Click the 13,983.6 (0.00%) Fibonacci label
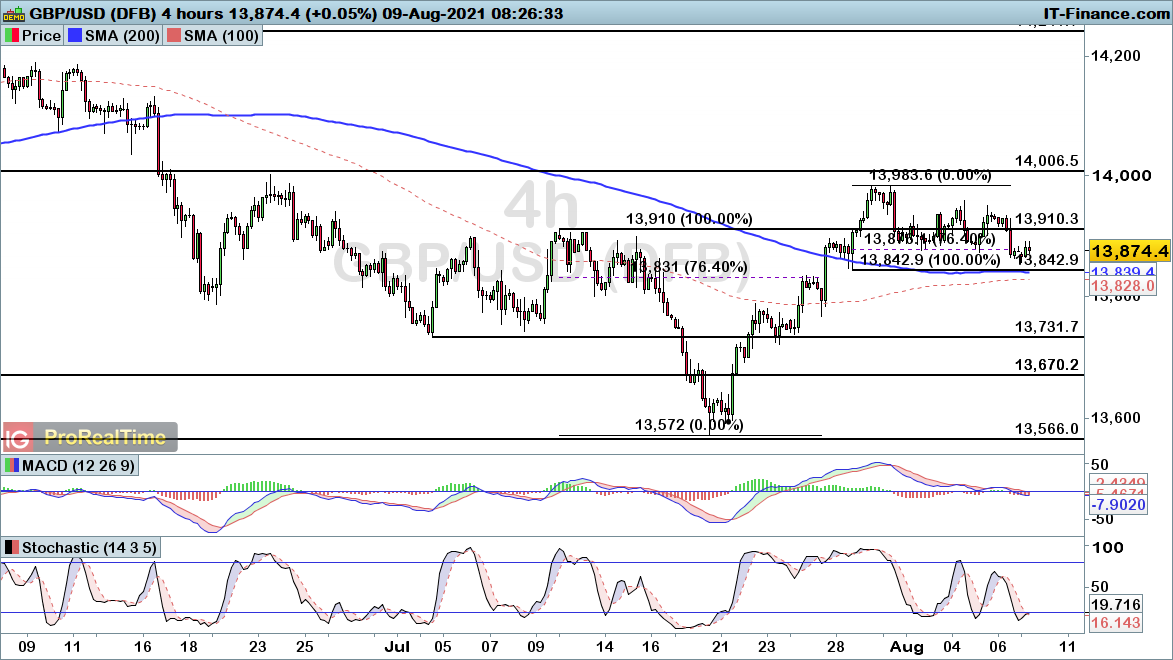 931,175
